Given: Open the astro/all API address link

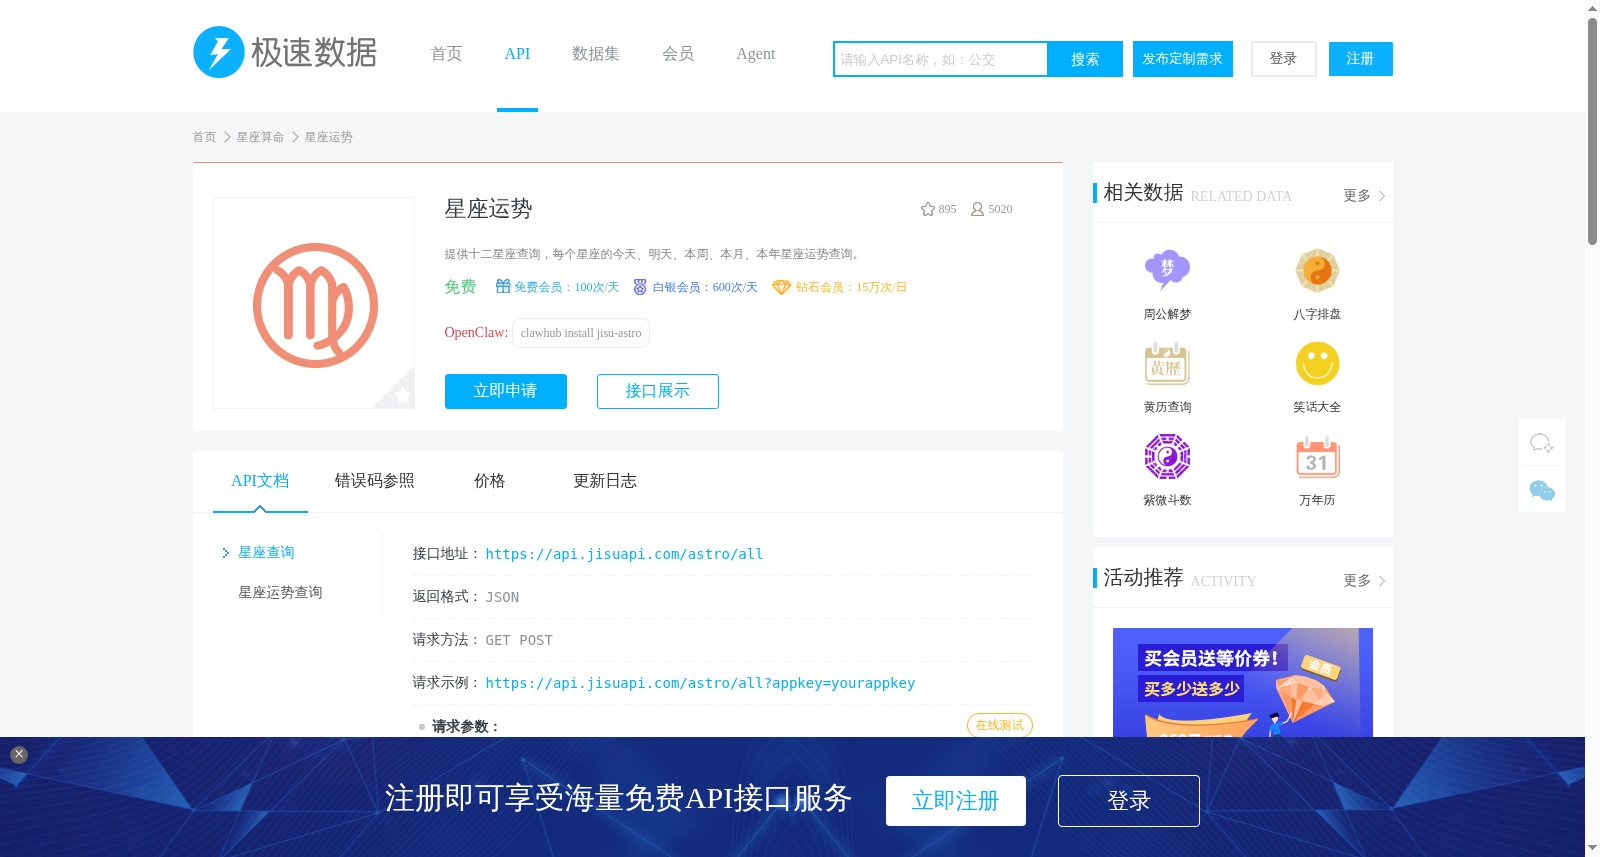Looking at the screenshot, I should click(624, 554).
